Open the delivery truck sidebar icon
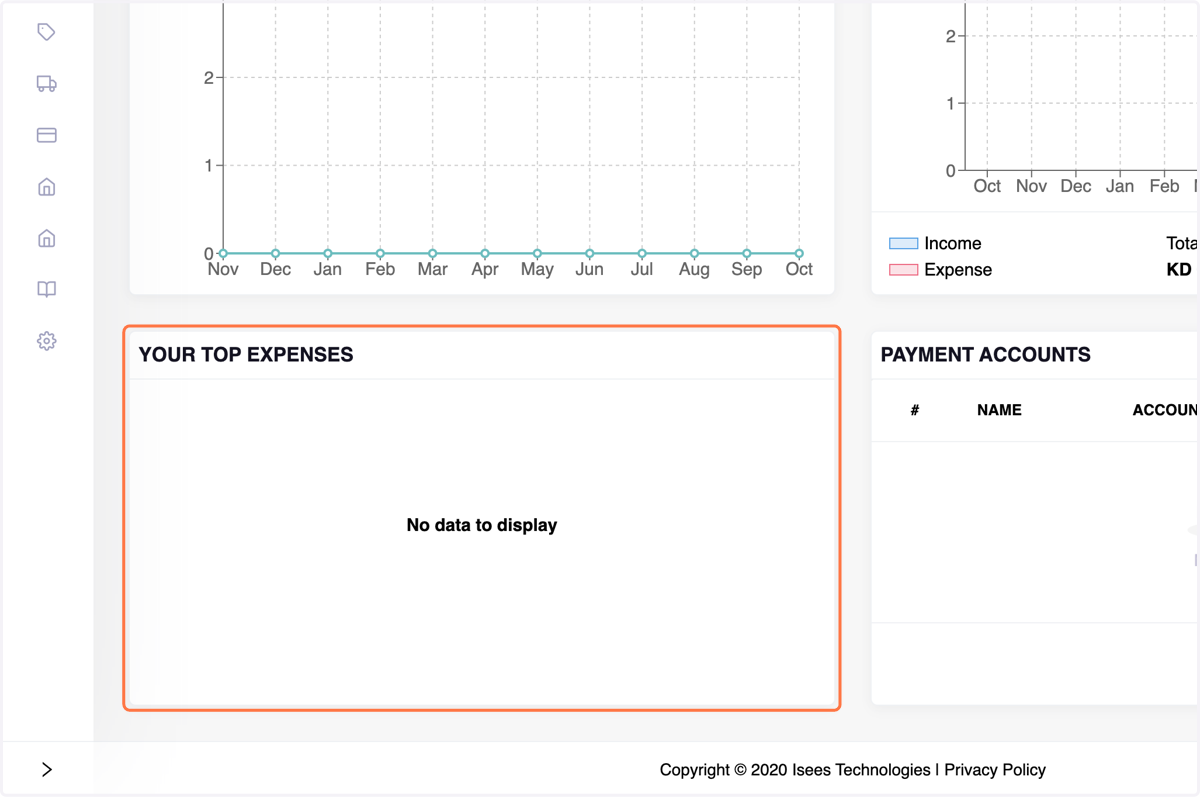This screenshot has width=1200, height=797. [46, 84]
